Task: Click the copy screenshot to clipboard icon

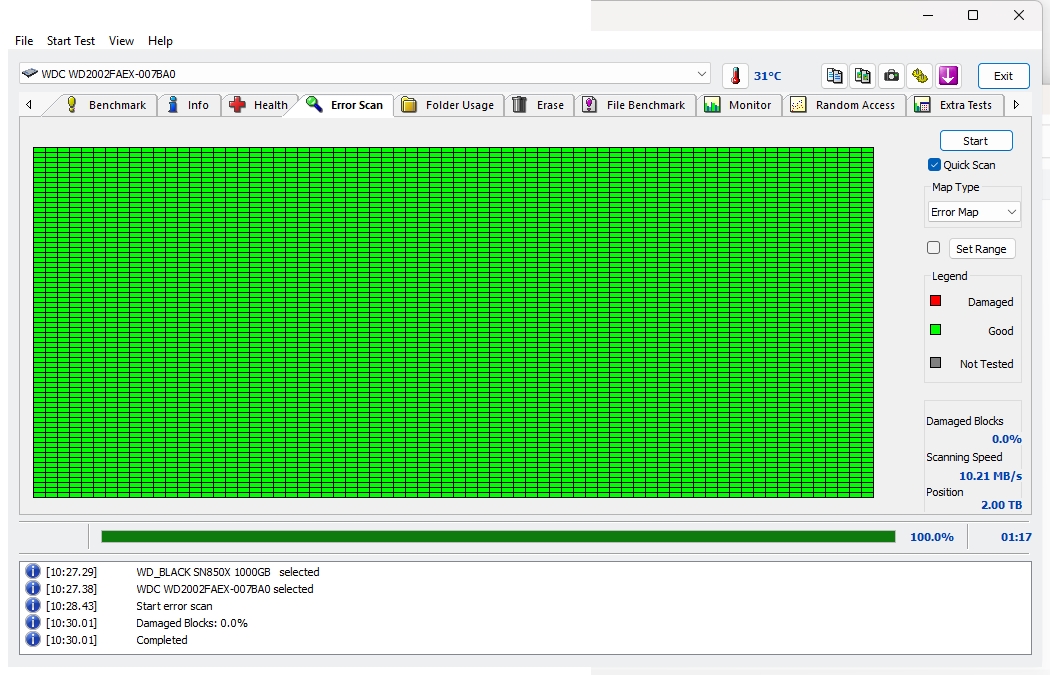Action: click(x=862, y=76)
